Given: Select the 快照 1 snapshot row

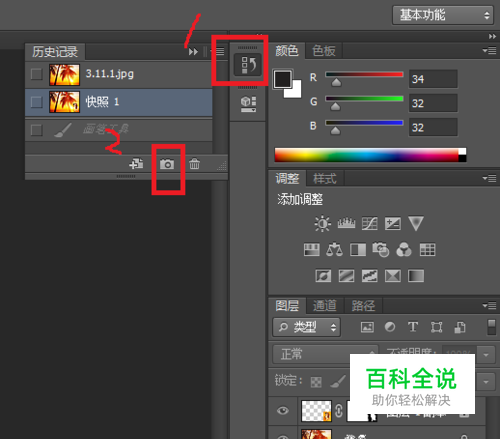Looking at the screenshot, I should point(119,102).
